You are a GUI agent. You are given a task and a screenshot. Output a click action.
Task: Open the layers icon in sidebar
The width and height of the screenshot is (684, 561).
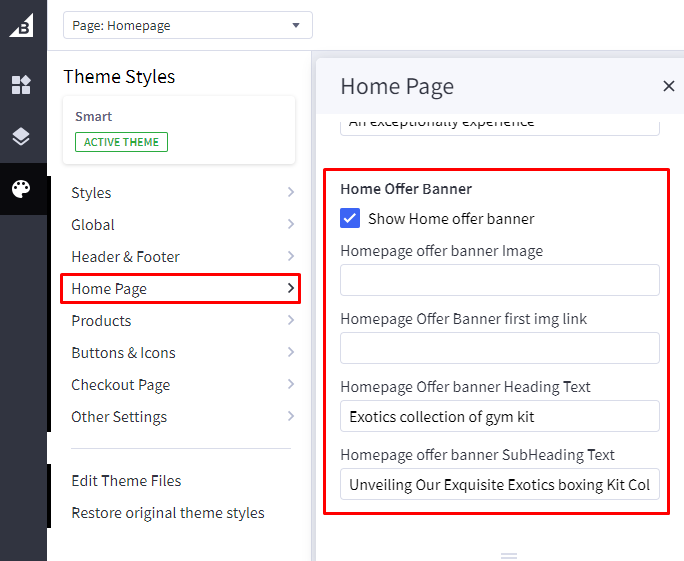point(21,137)
